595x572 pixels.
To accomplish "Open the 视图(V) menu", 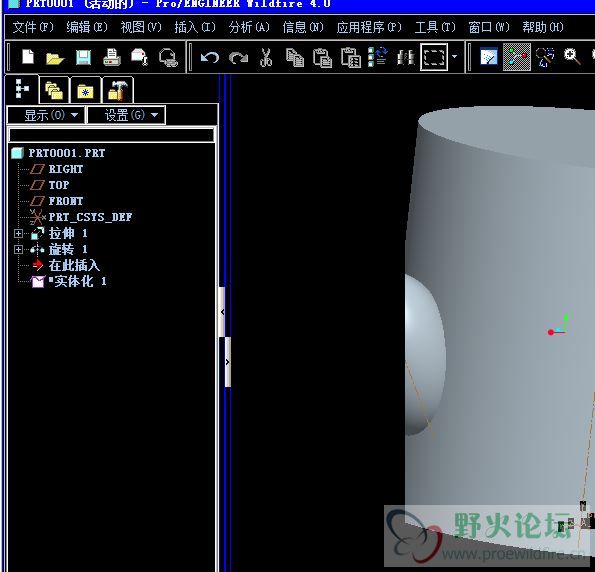I will point(141,27).
